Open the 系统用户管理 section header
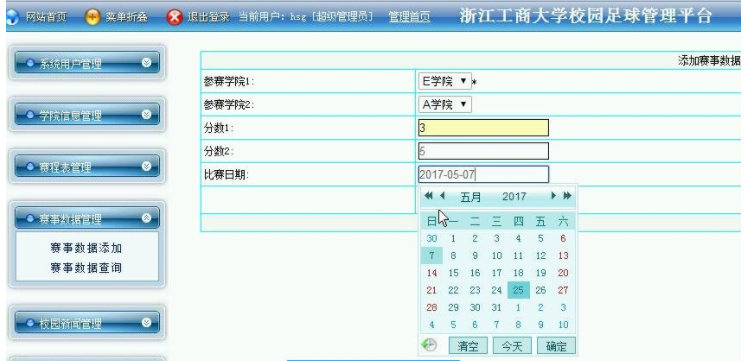Image resolution: width=756 pixels, height=361 pixels. pos(87,63)
